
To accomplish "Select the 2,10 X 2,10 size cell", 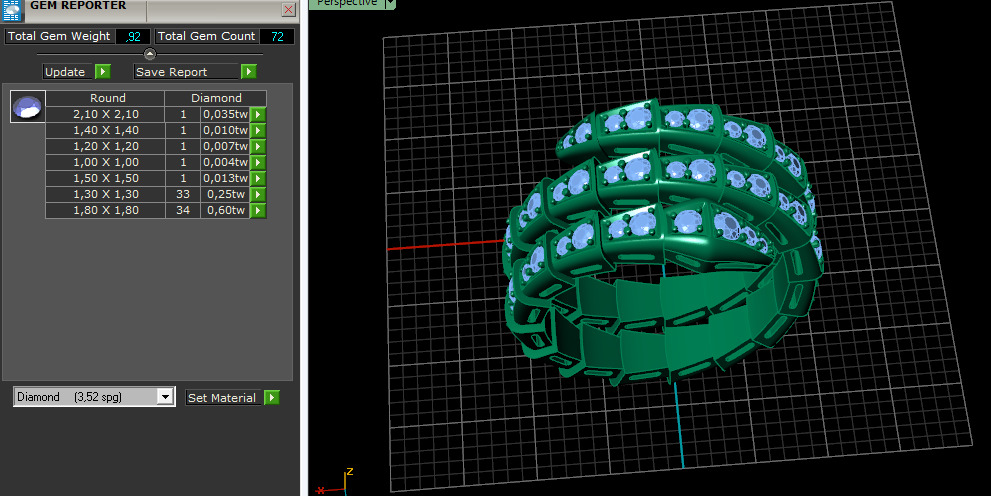I will point(106,114).
